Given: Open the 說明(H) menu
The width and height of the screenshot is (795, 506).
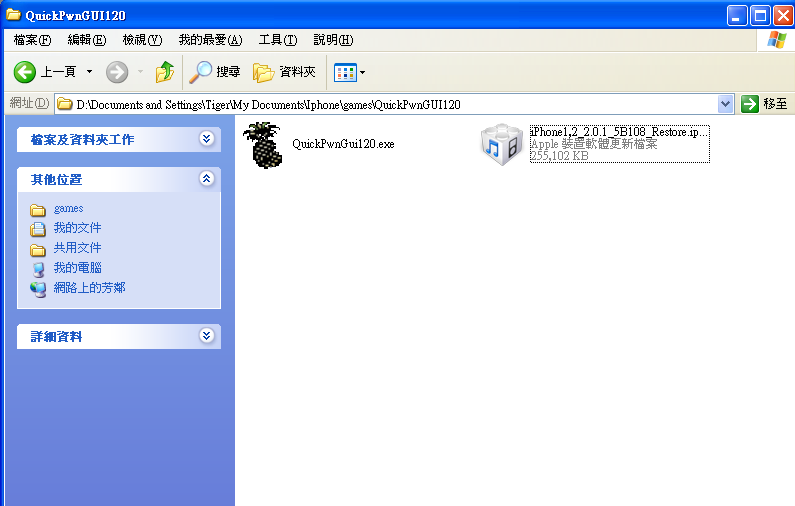Looking at the screenshot, I should click(333, 40).
